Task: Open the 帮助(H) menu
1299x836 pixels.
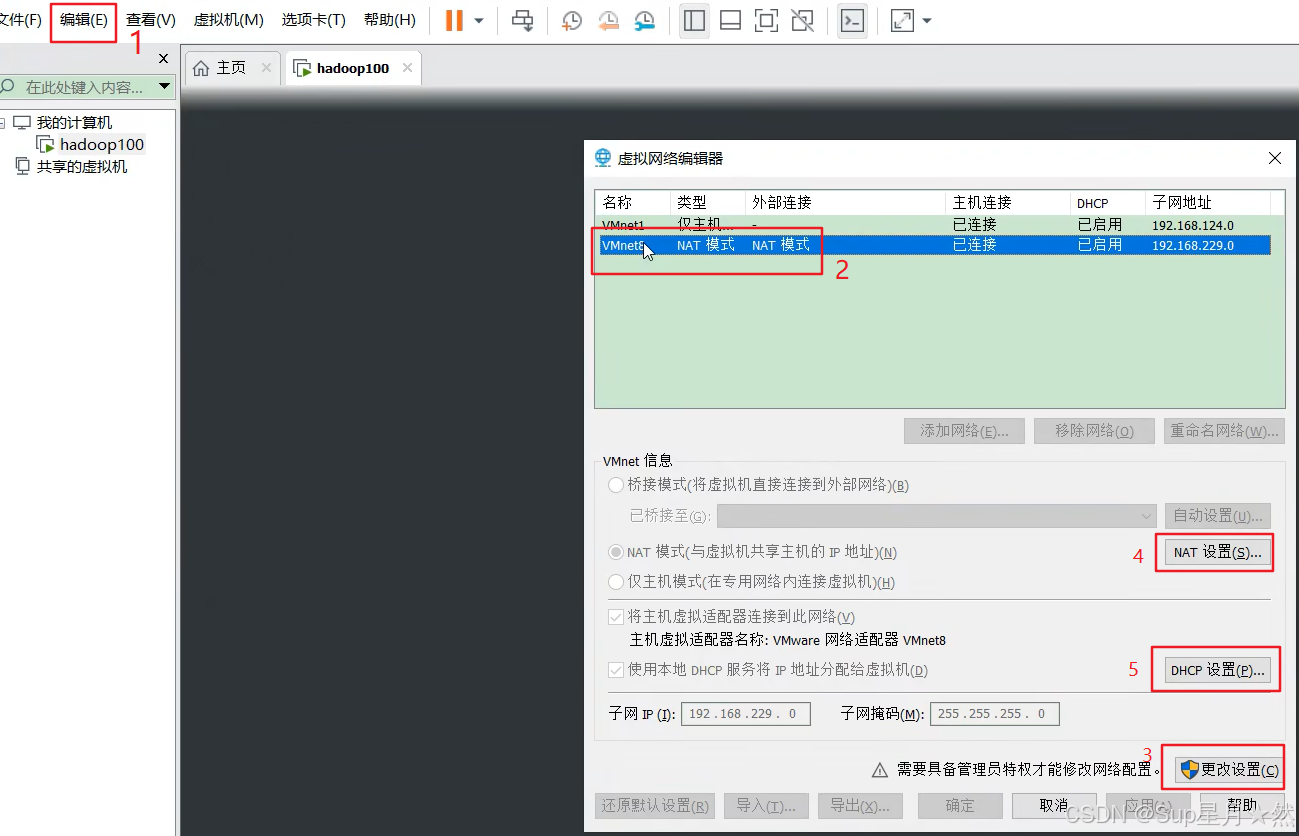Action: click(x=389, y=20)
